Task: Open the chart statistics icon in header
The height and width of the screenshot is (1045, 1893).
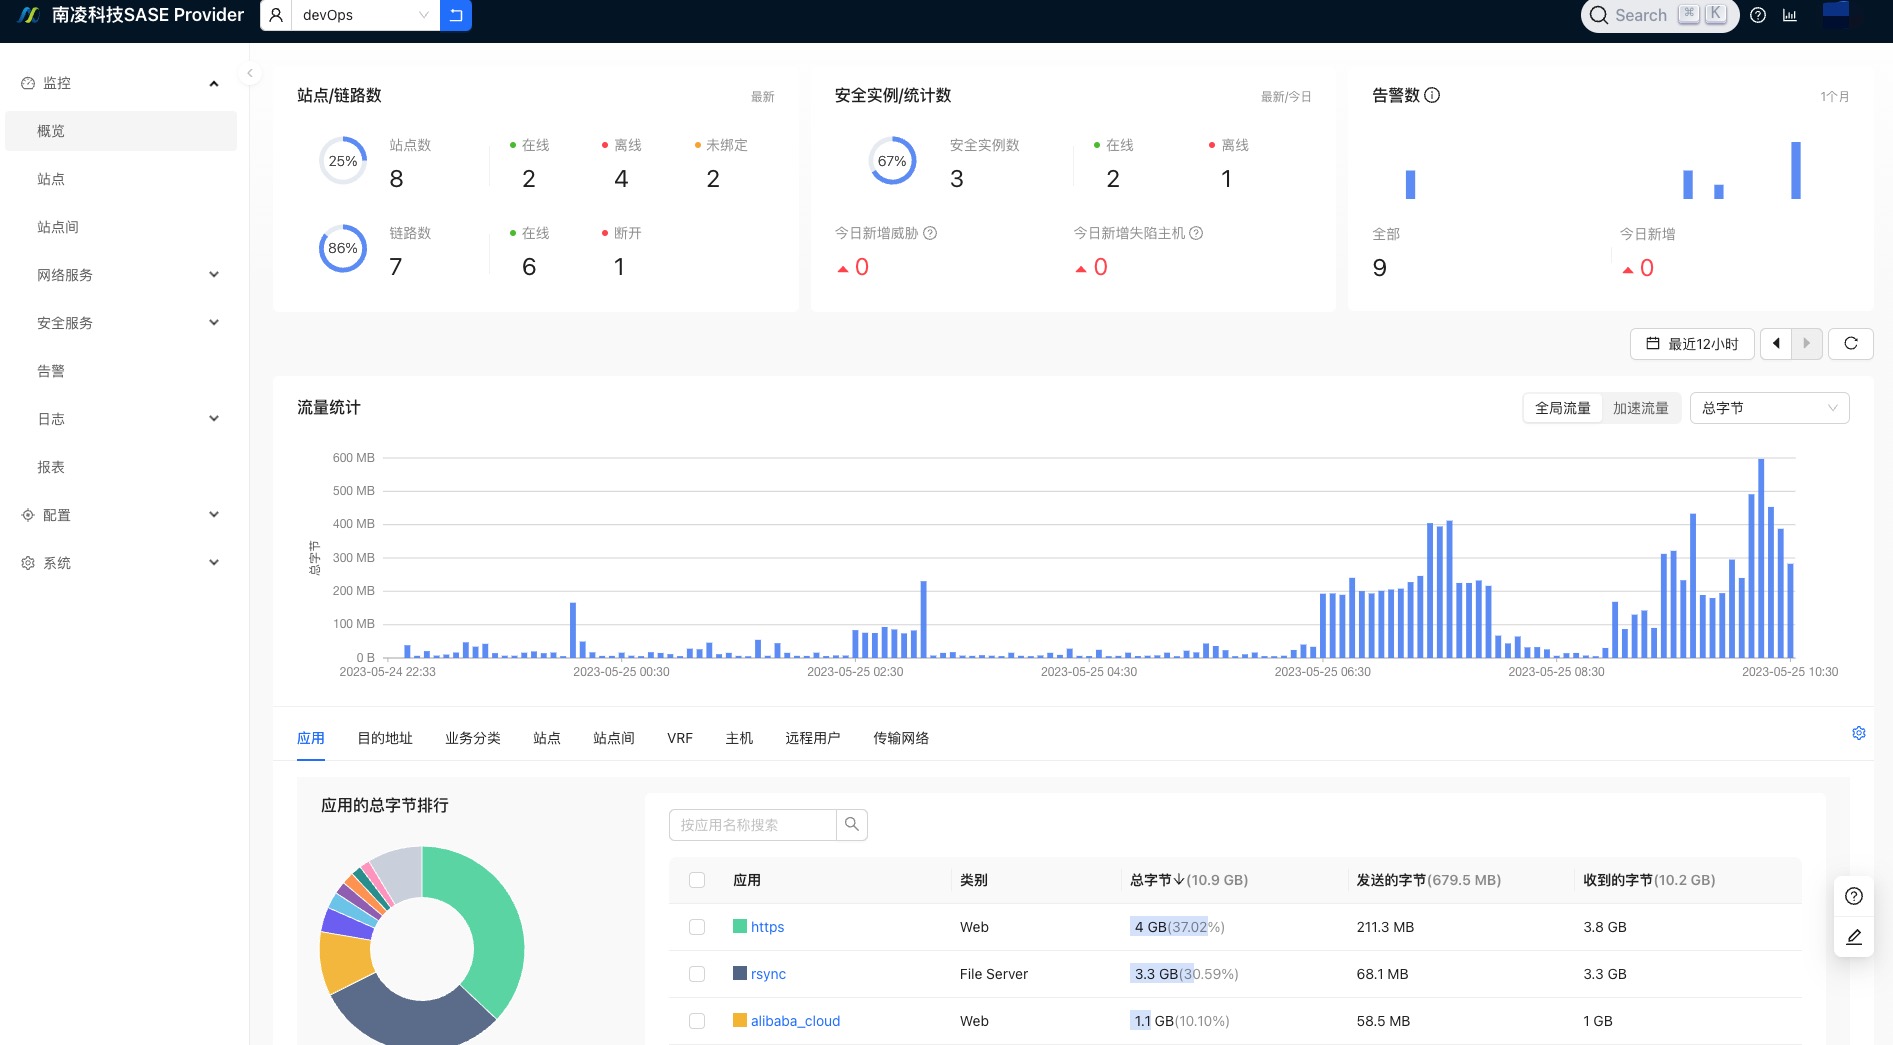Action: tap(1790, 15)
